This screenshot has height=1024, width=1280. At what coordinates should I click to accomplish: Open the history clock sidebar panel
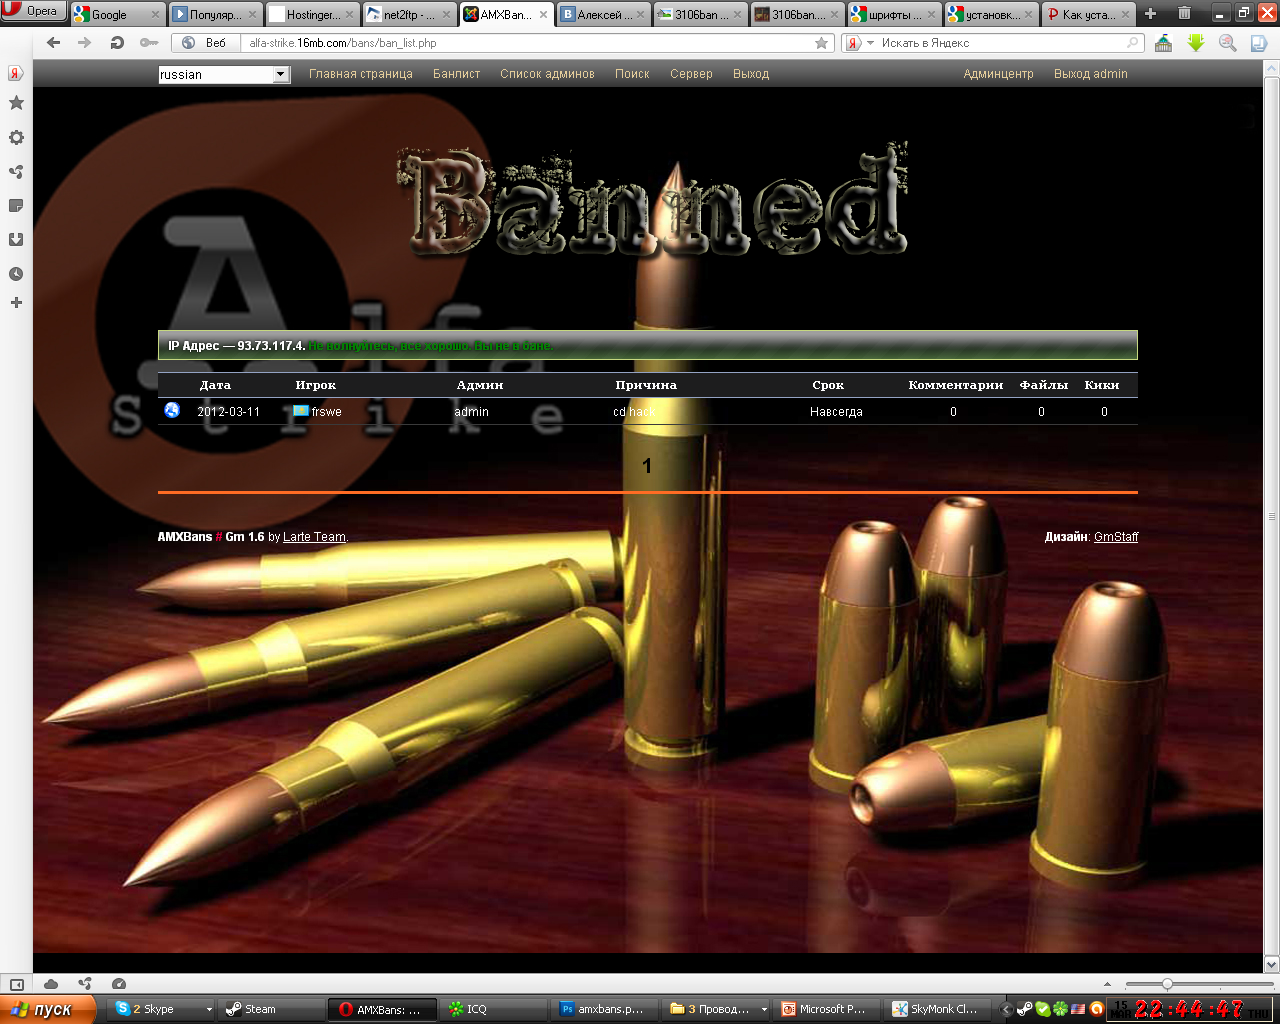click(x=16, y=273)
